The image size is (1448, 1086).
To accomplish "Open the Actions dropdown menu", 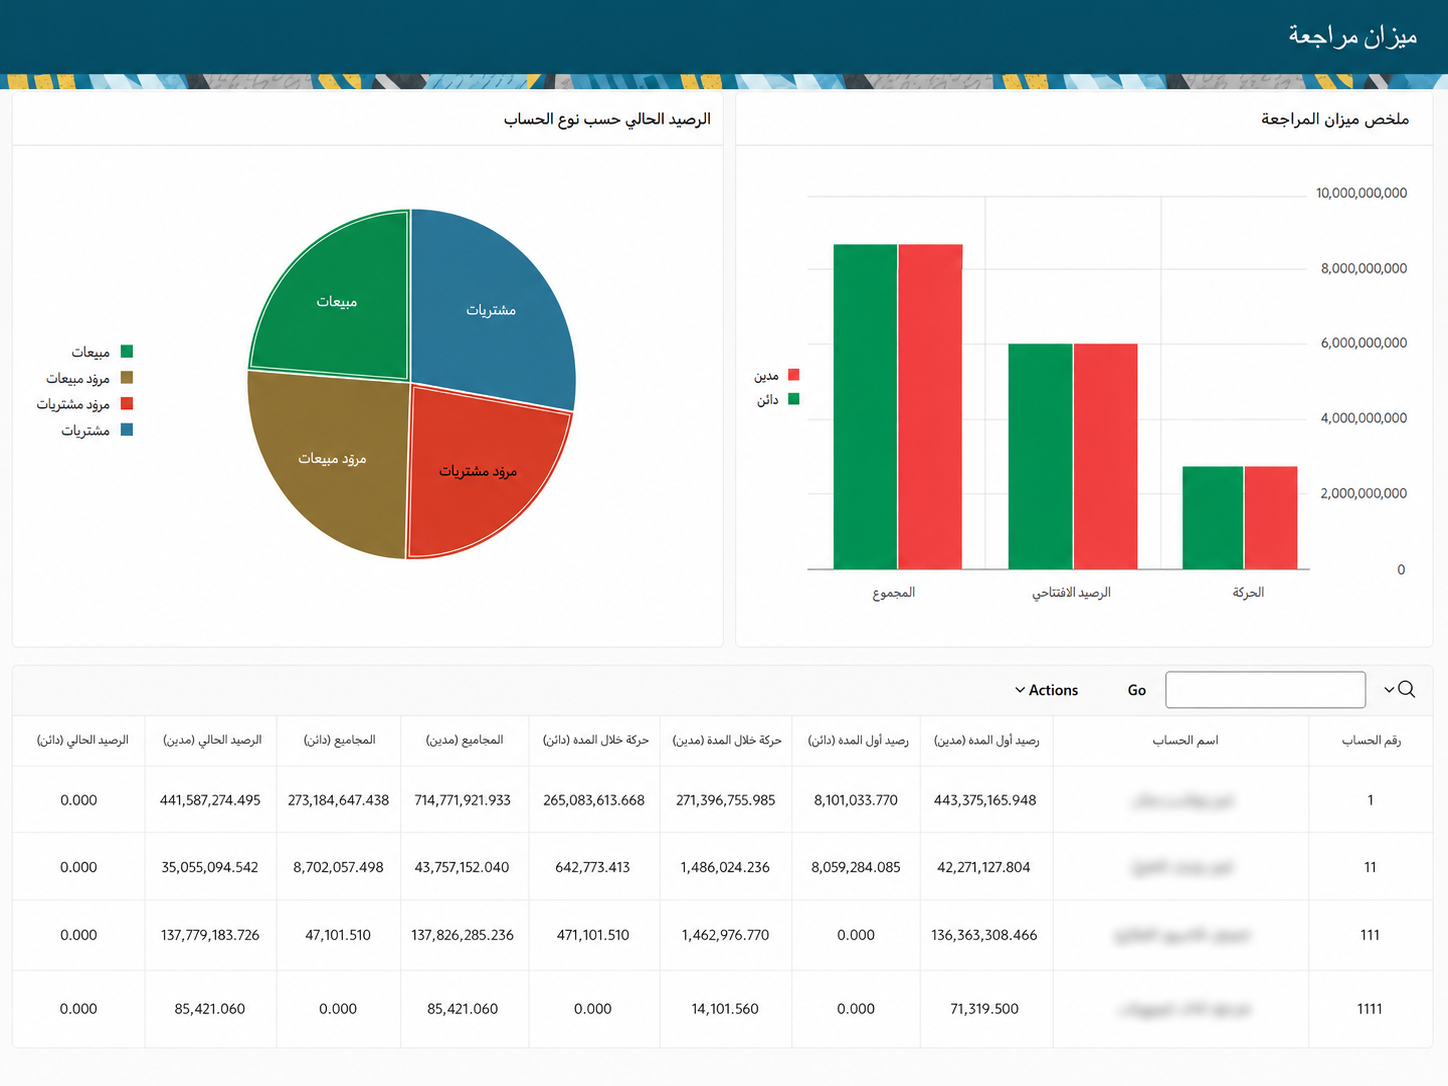I will pos(1046,690).
